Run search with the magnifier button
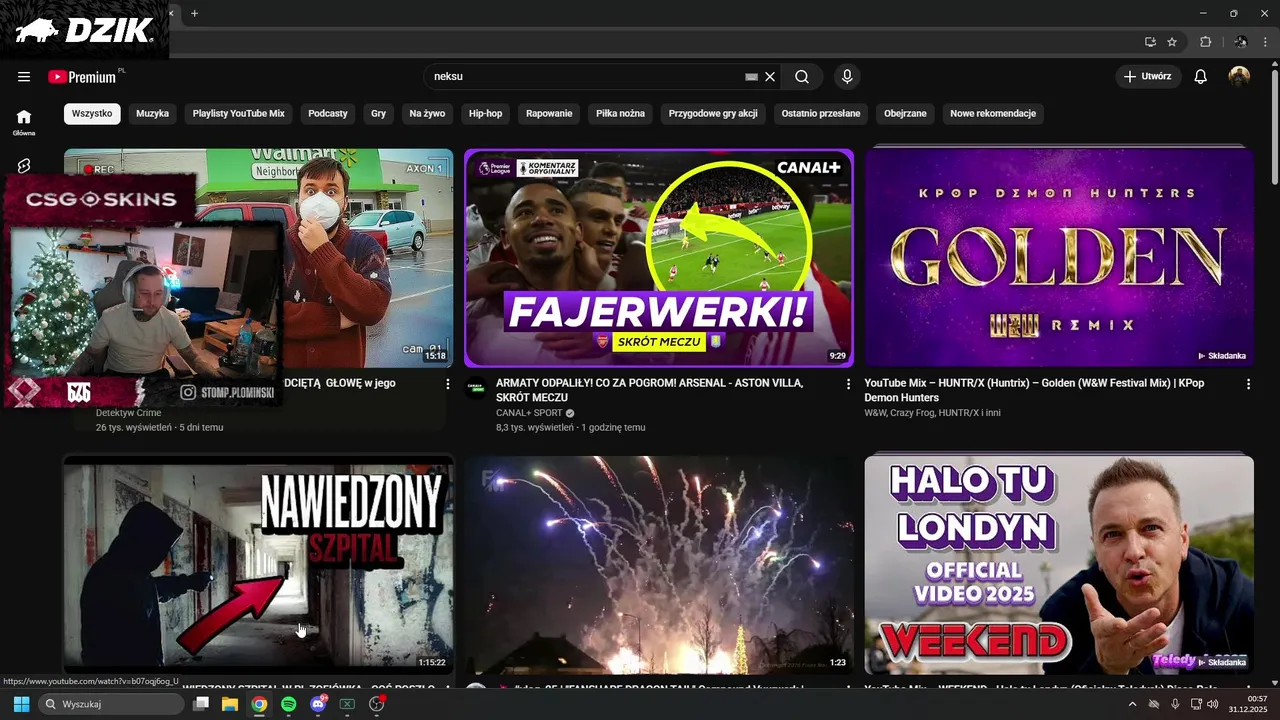 pos(802,77)
